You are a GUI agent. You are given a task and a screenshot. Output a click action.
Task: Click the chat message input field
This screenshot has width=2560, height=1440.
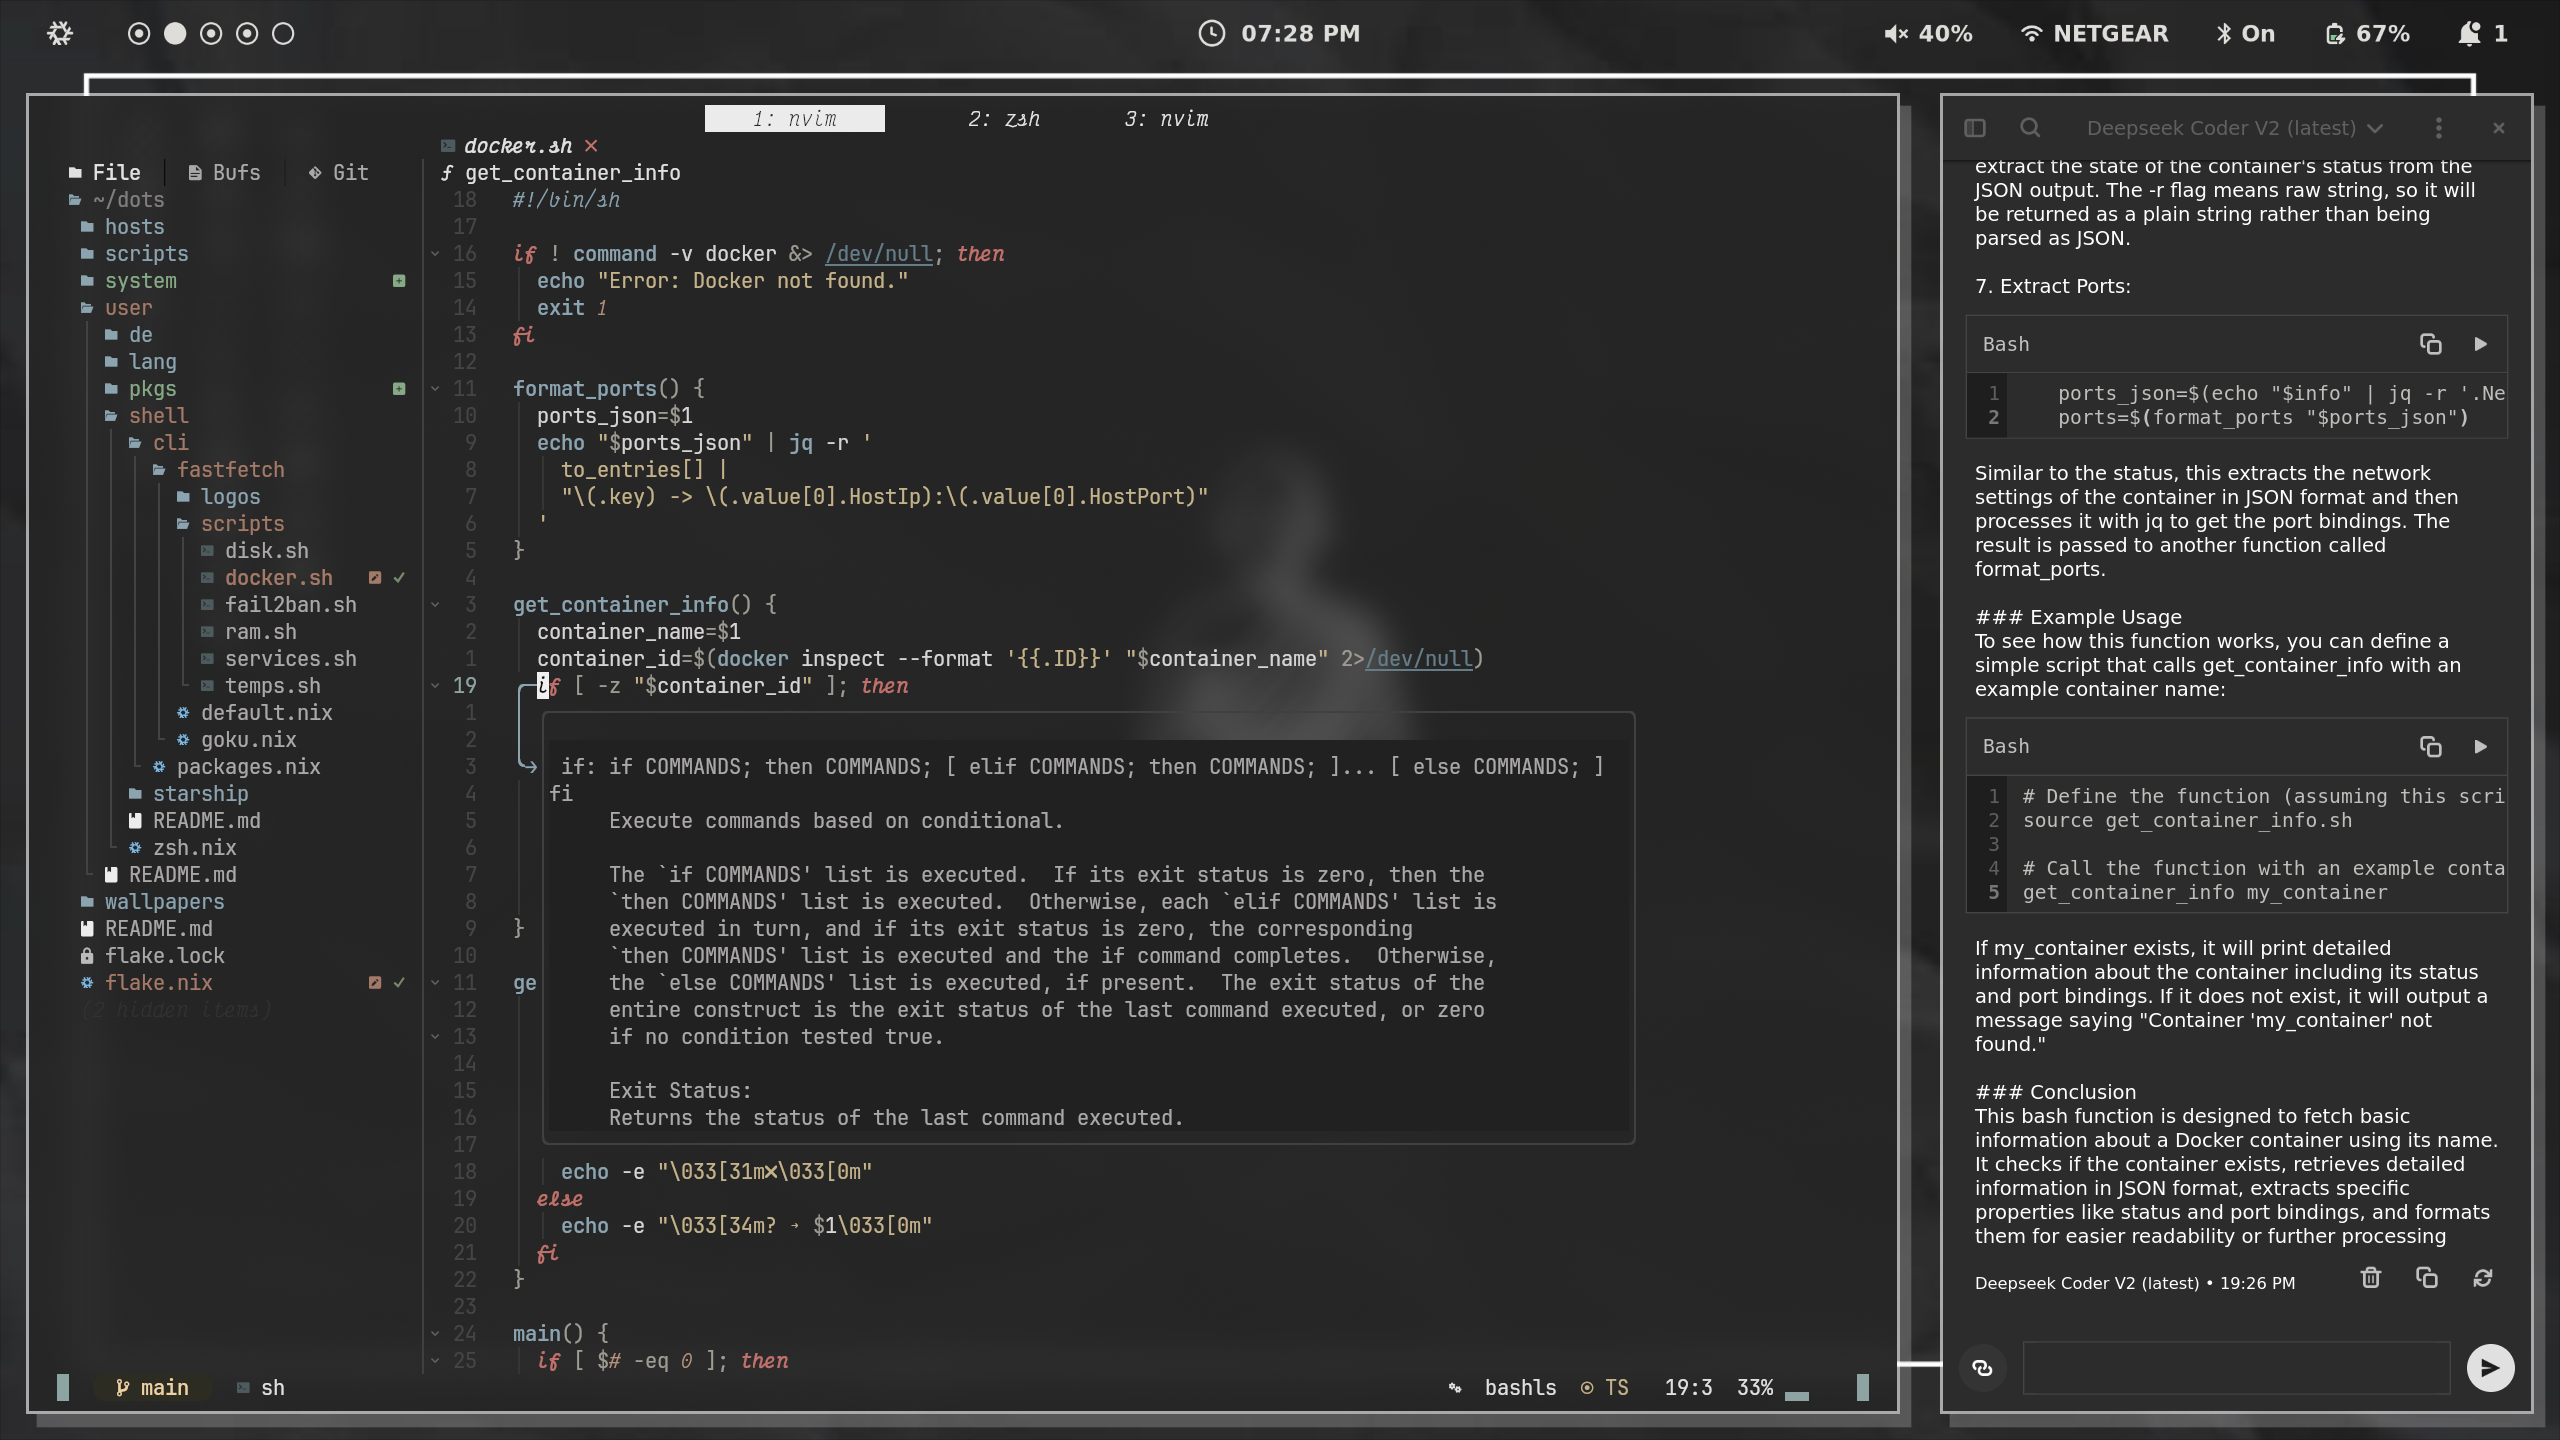pyautogui.click(x=2236, y=1368)
